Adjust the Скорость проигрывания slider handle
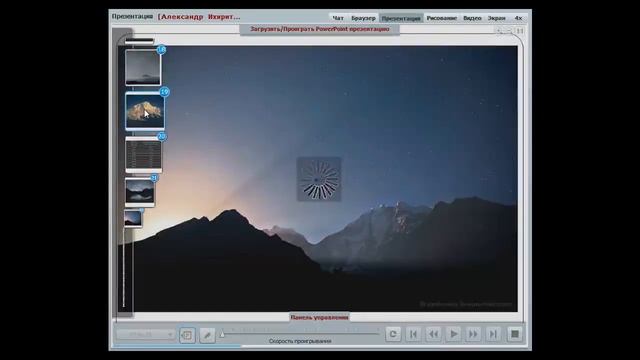640x360 pixels. (222, 334)
